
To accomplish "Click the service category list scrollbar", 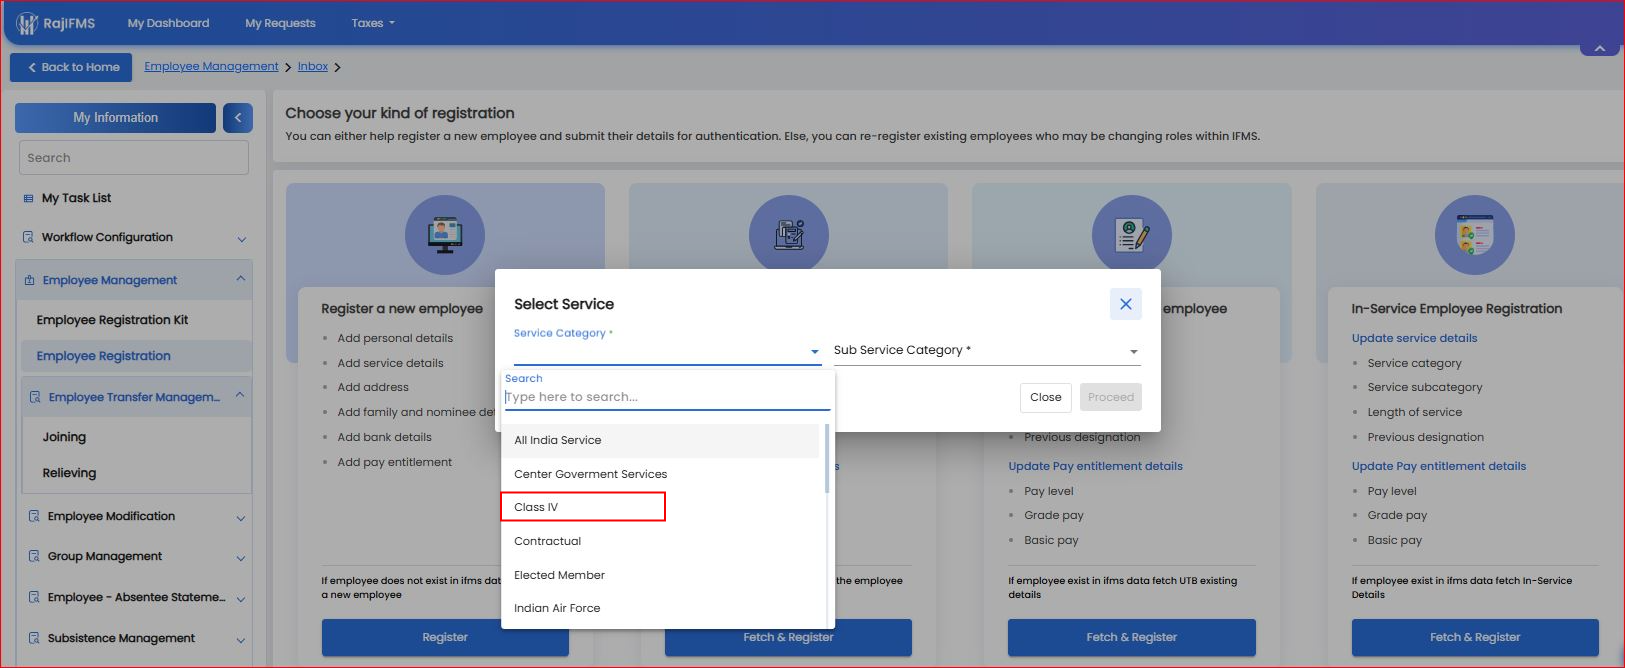I will pos(827,459).
